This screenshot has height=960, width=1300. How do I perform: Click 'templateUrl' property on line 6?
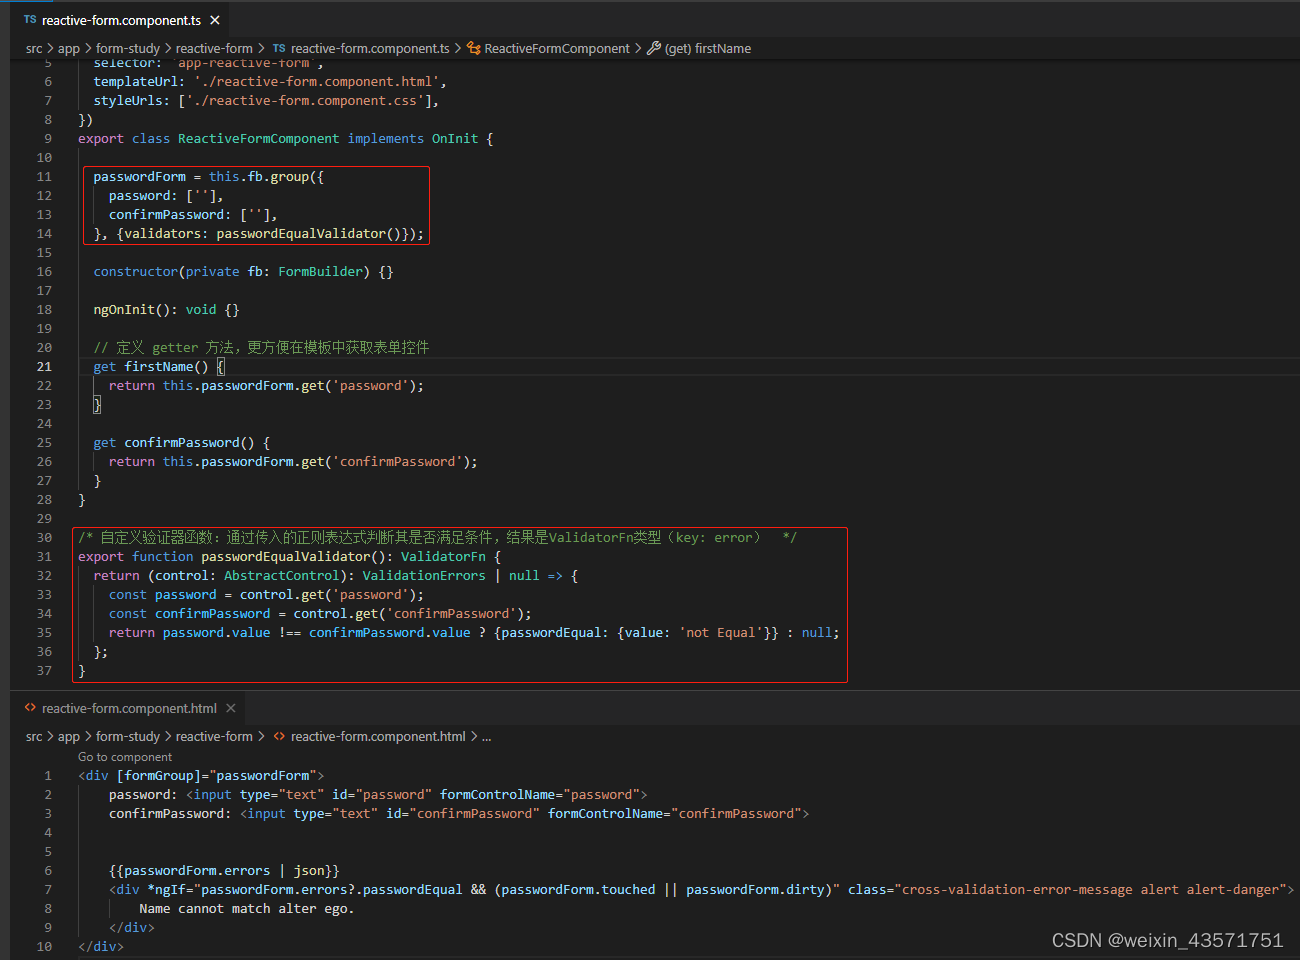pos(135,82)
